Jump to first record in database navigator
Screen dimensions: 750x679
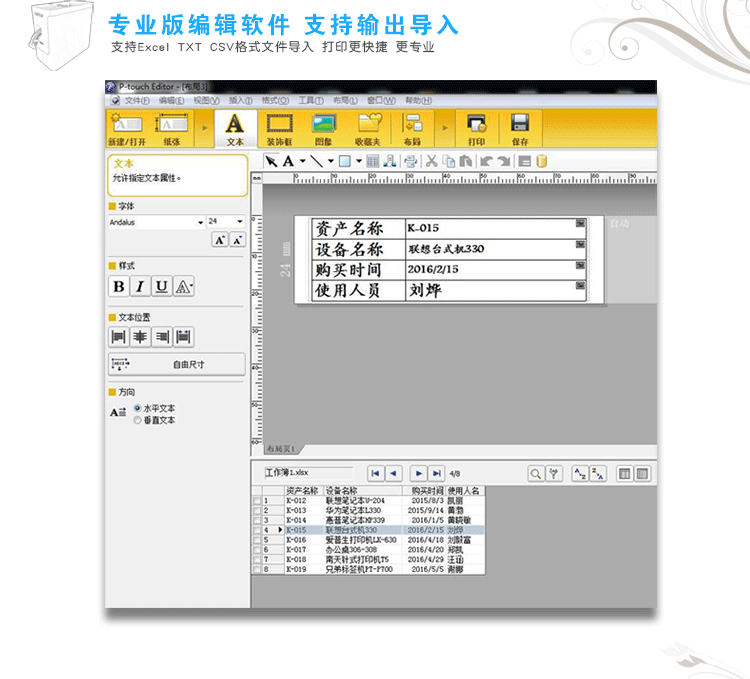(375, 473)
